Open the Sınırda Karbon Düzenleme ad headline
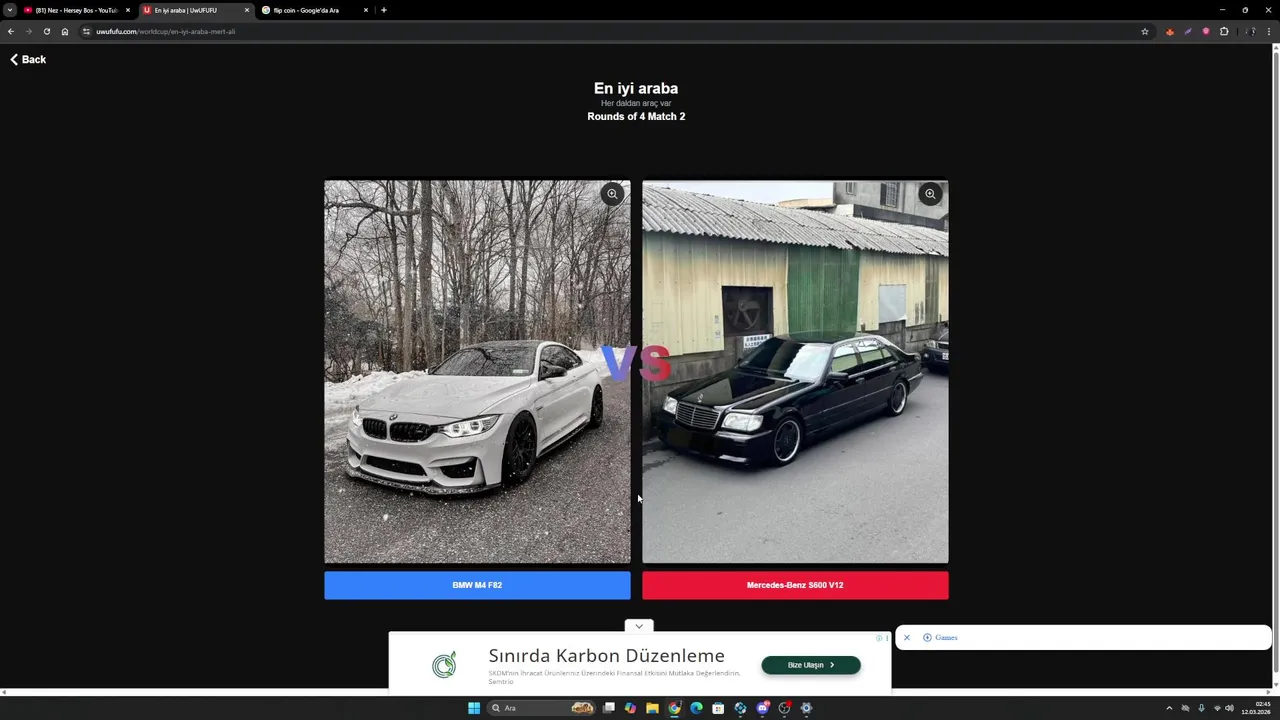 pos(606,656)
